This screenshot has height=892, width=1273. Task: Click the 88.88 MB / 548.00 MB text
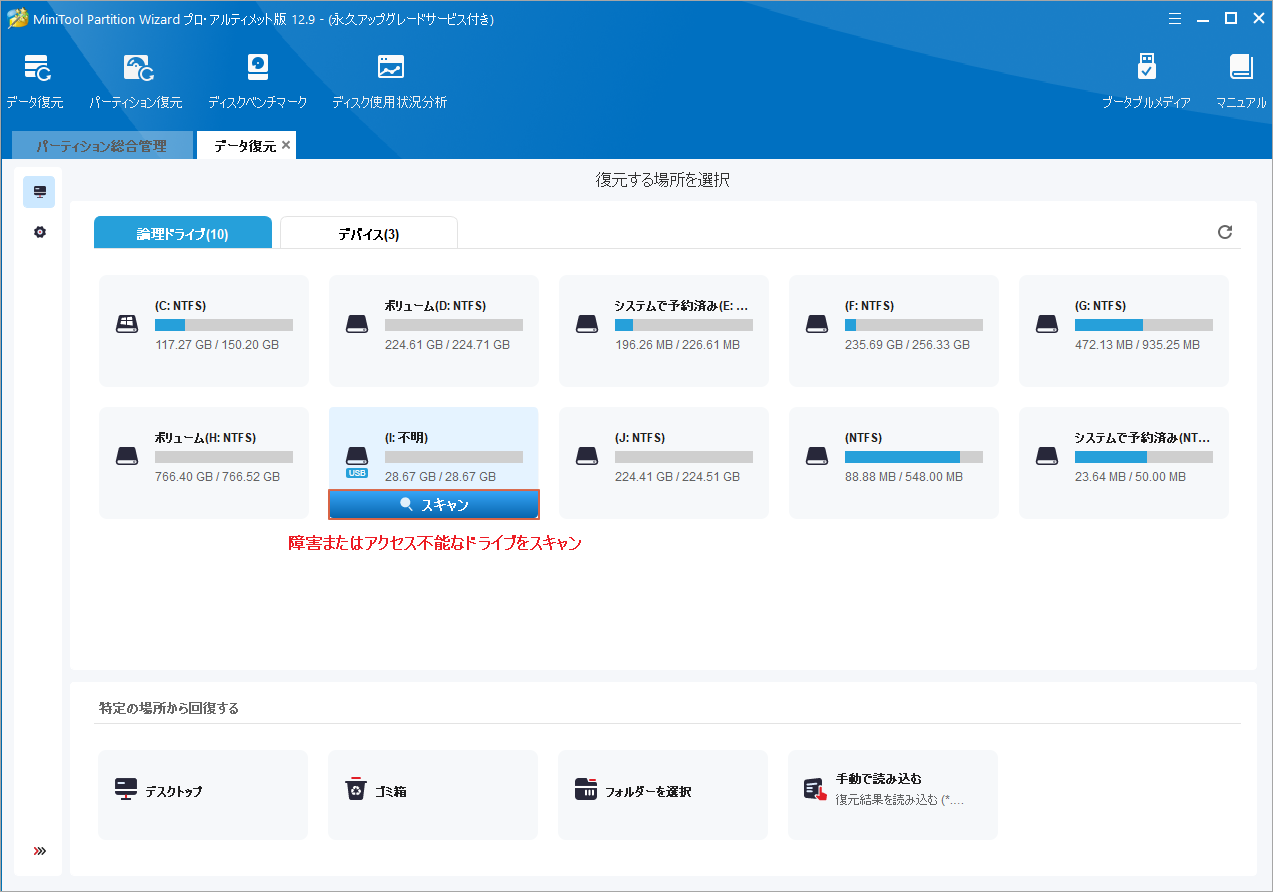pos(904,477)
